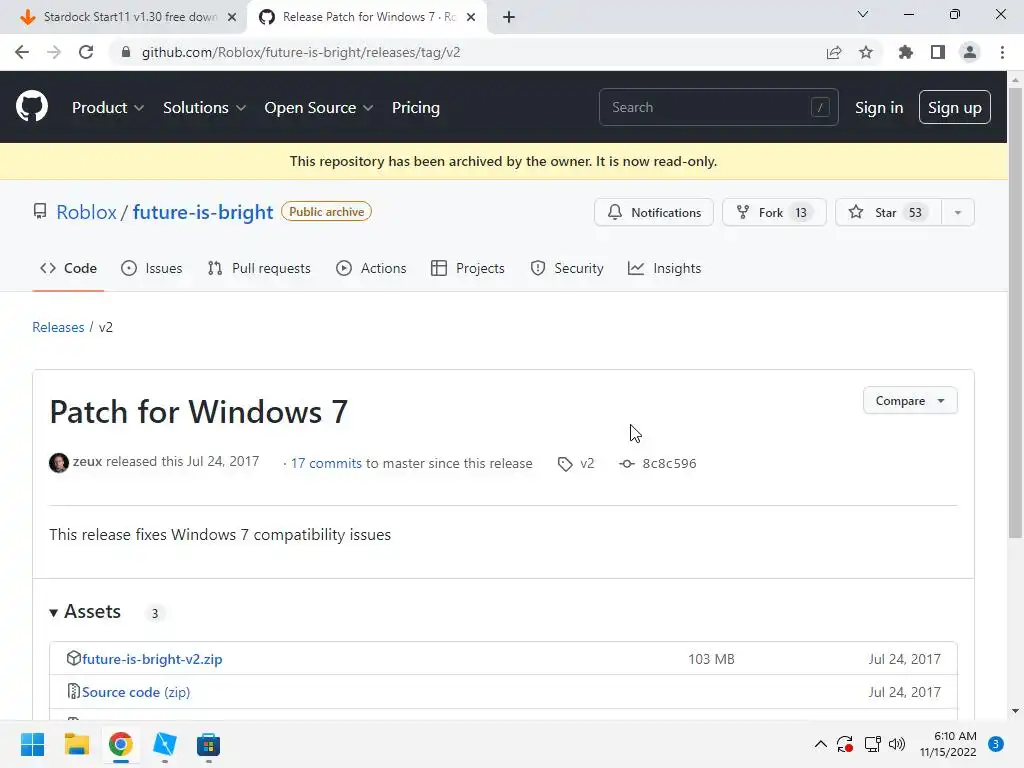Viewport: 1024px width, 768px height.
Task: Open the Code tab
Action: (x=69, y=268)
